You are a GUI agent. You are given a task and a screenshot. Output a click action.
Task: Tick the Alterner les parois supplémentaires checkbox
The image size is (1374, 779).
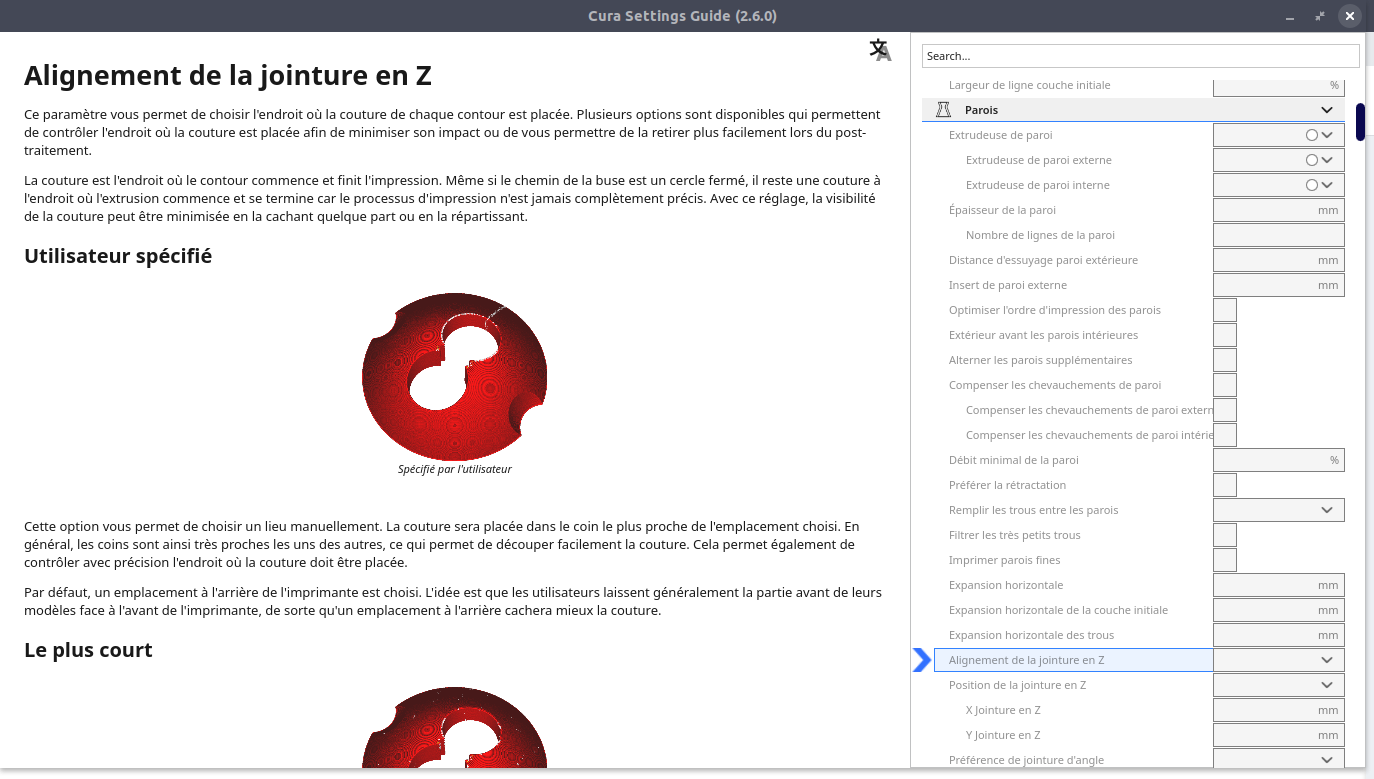tap(1225, 360)
